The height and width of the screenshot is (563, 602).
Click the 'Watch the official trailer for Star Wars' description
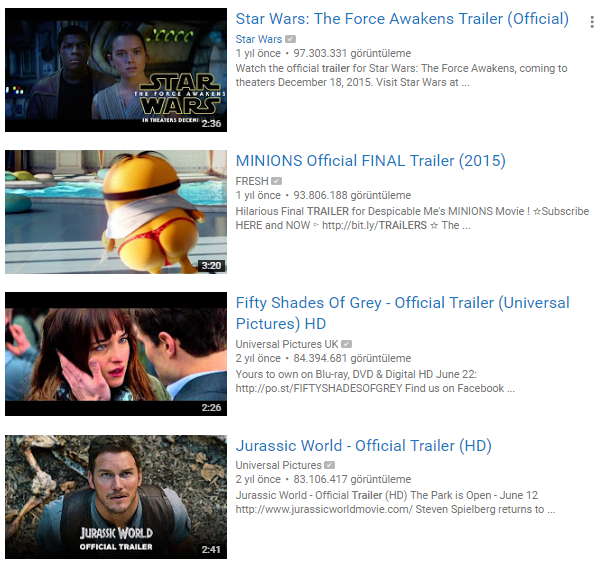pyautogui.click(x=401, y=75)
